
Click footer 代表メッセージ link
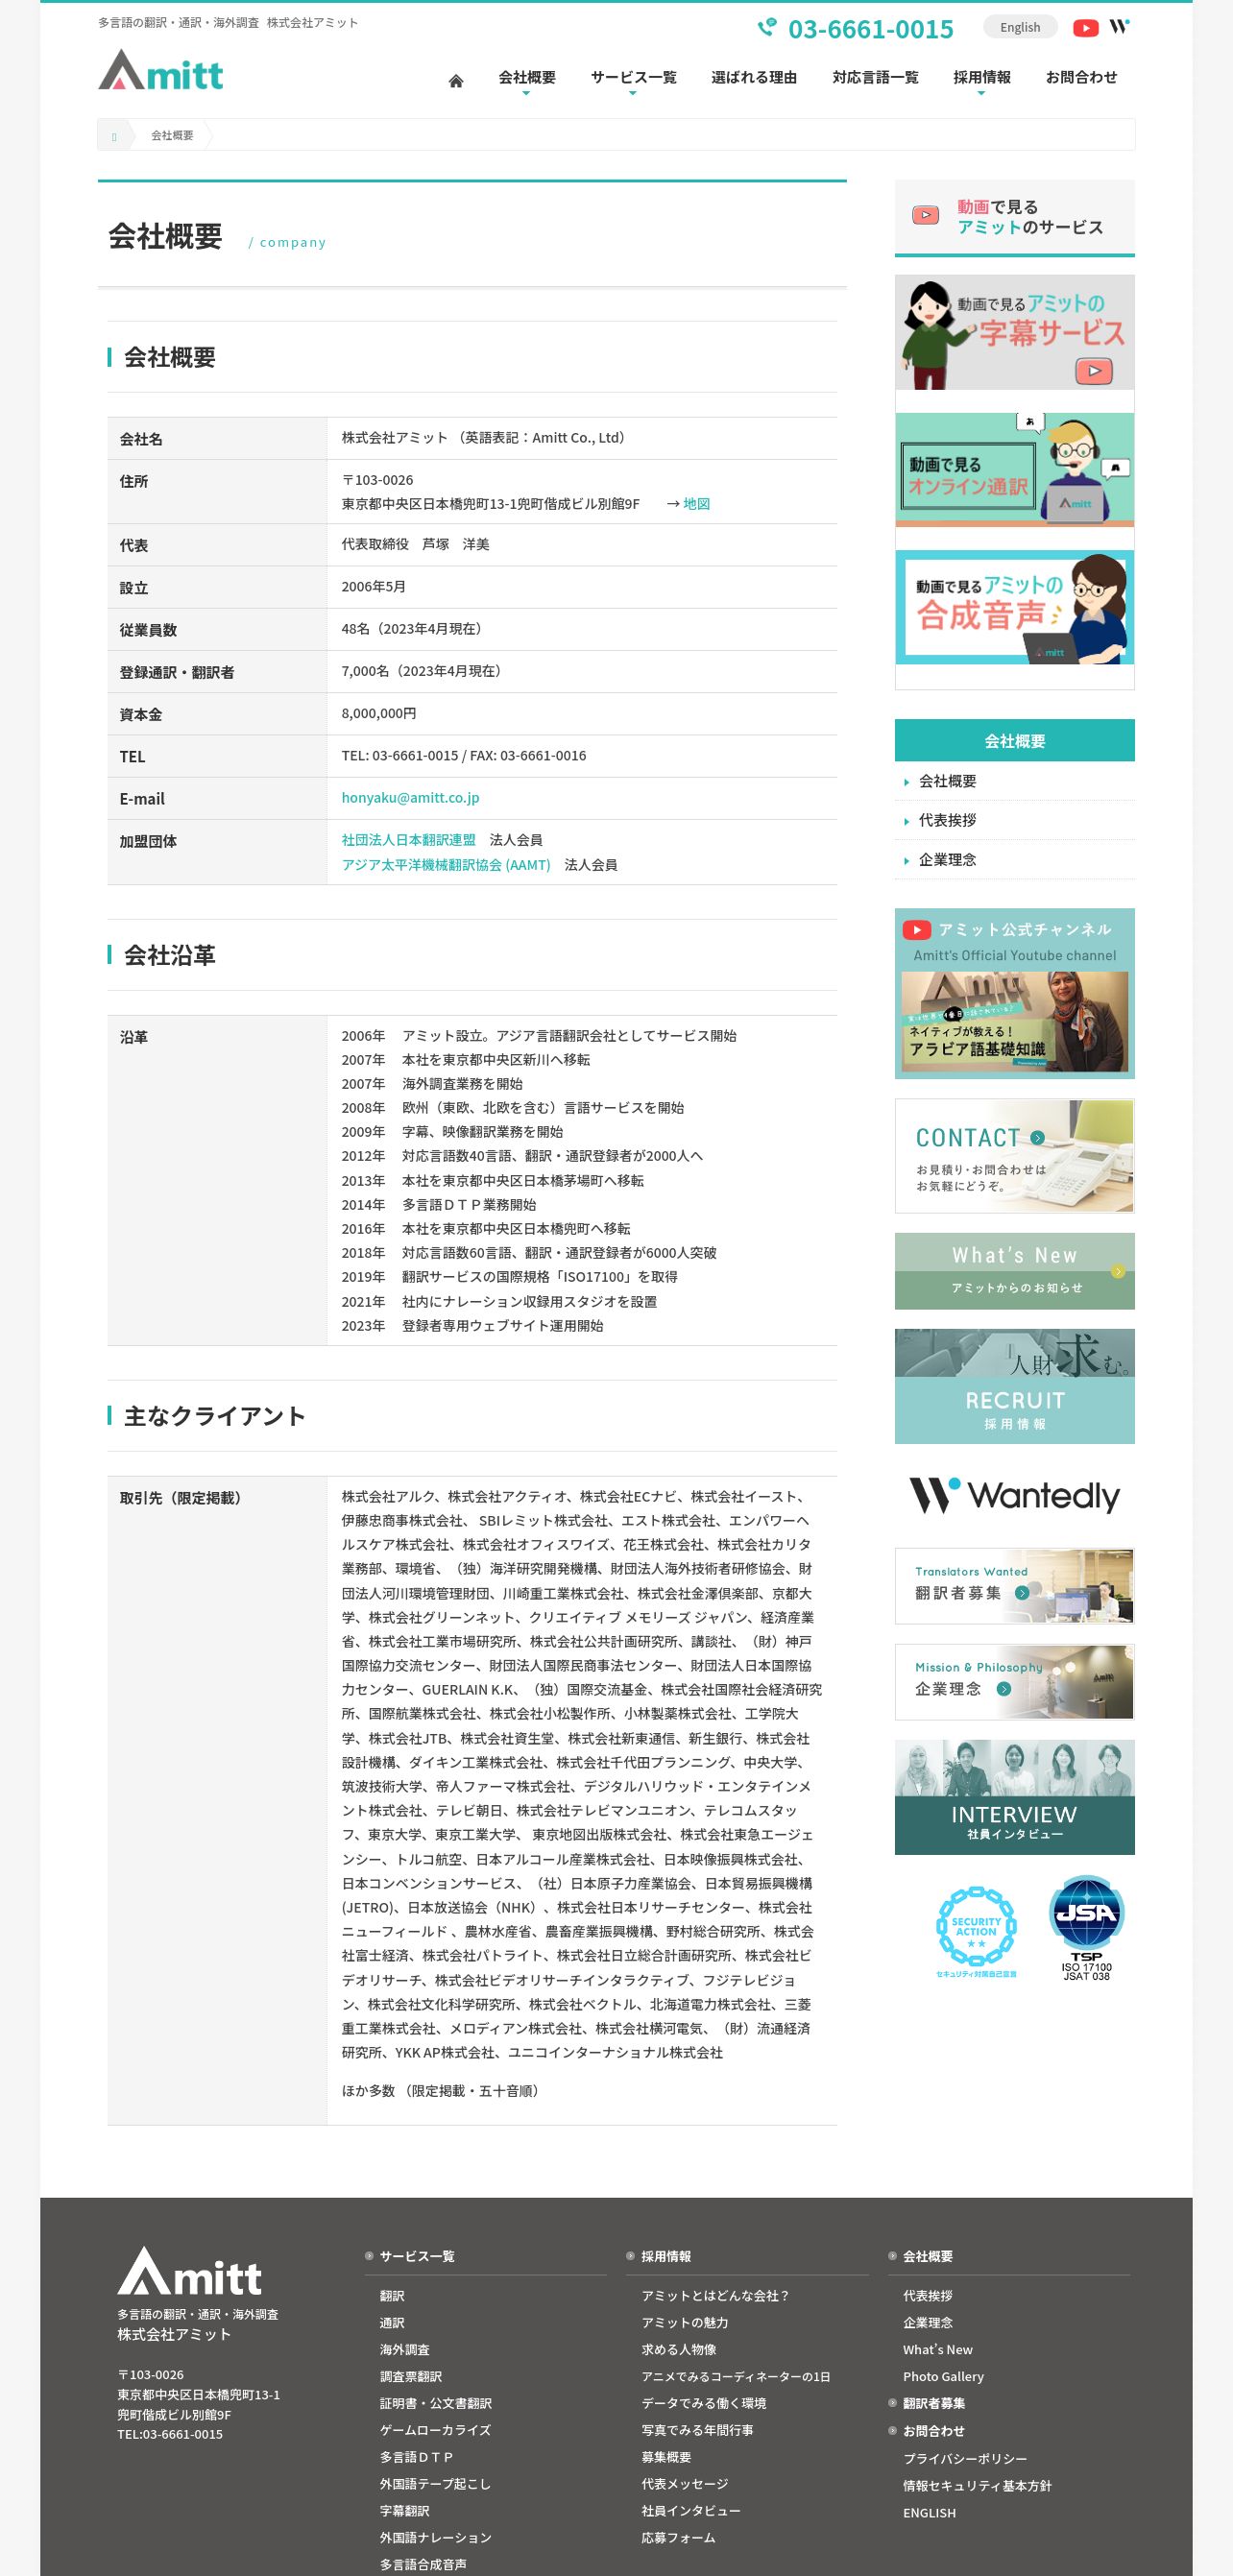point(685,2484)
